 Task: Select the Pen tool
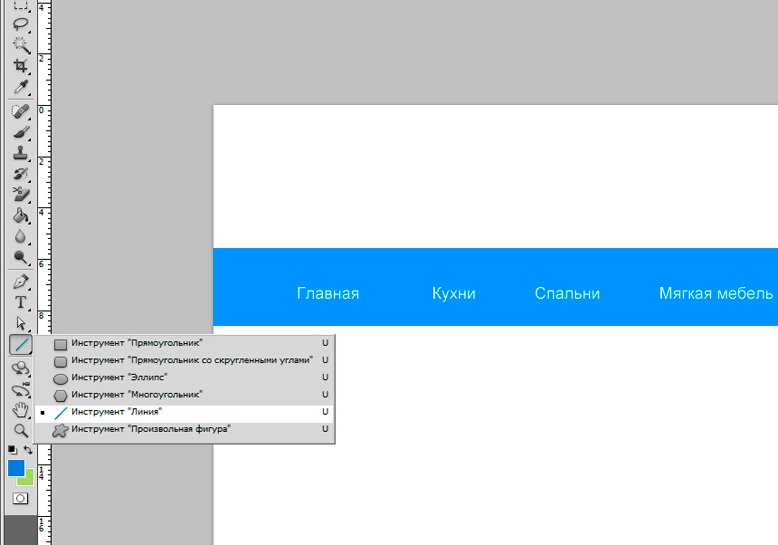pyautogui.click(x=20, y=281)
